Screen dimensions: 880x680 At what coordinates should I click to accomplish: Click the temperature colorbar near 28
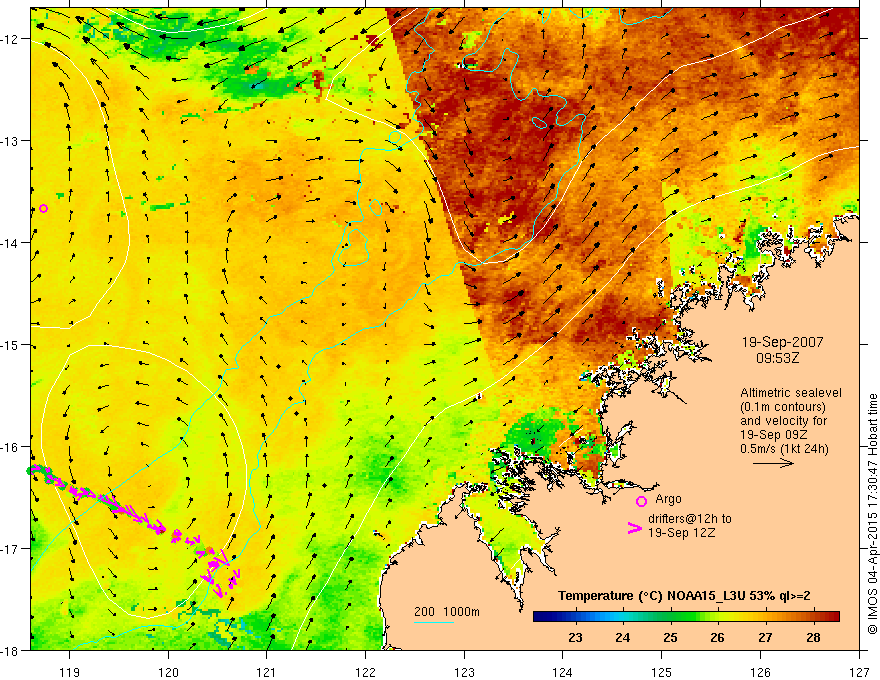[x=813, y=617]
